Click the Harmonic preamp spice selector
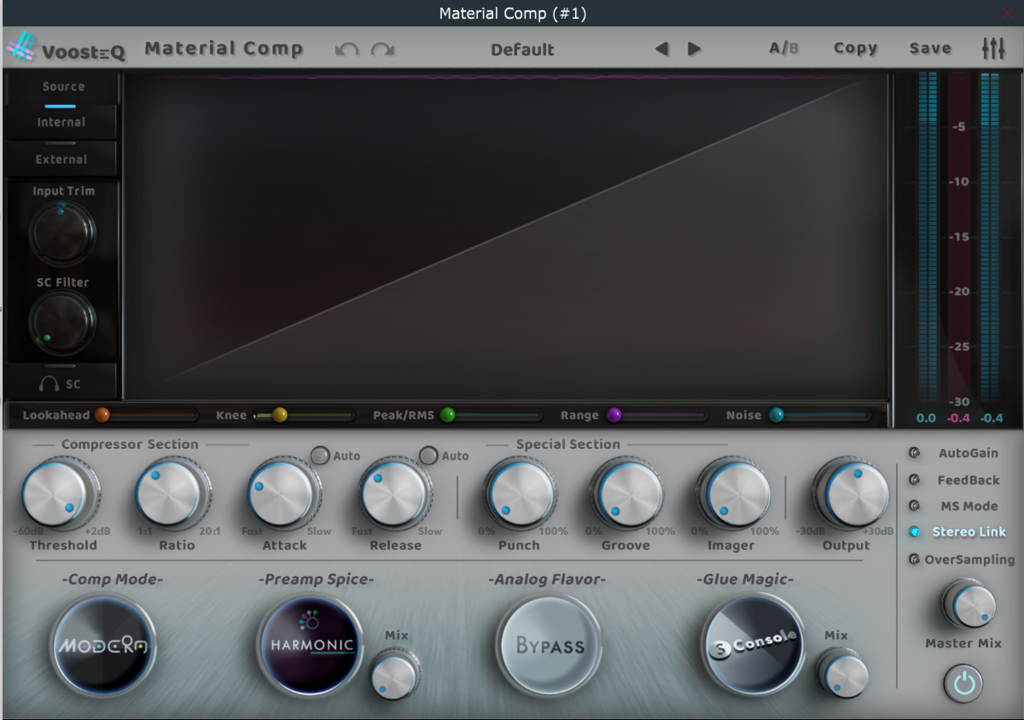The width and height of the screenshot is (1024, 720). tap(311, 644)
